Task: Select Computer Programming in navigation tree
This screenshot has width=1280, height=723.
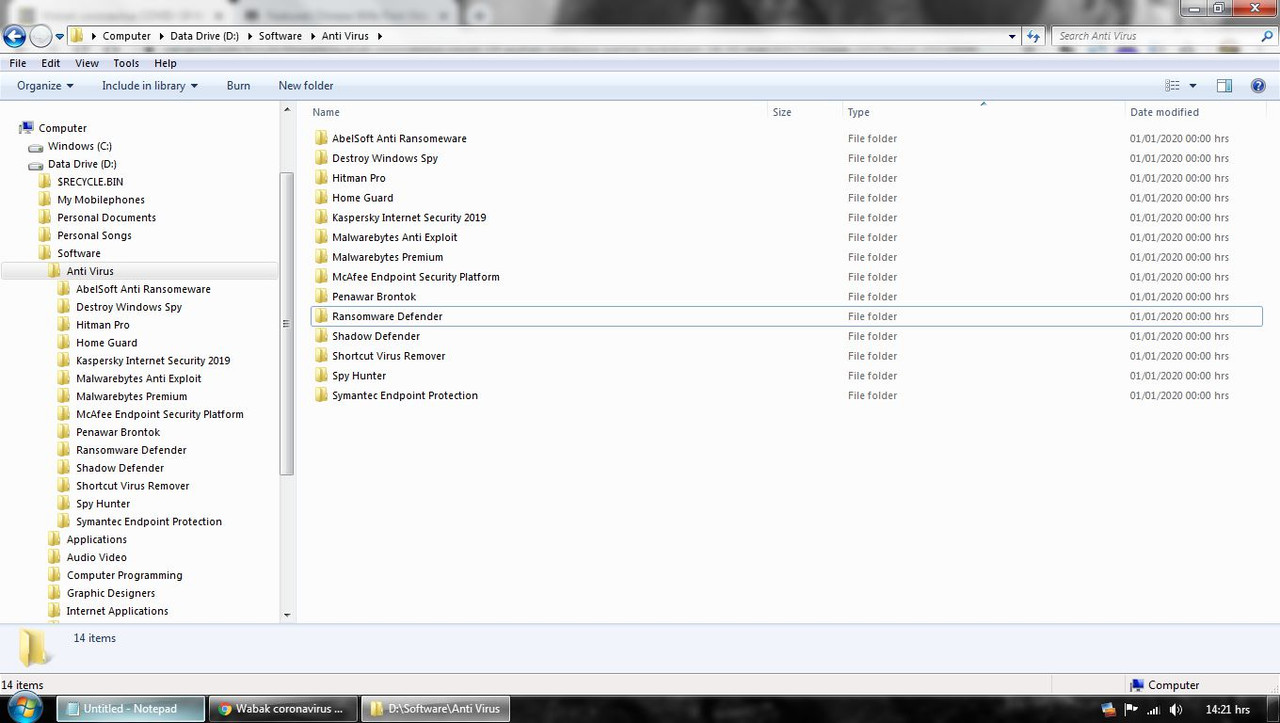Action: 124,575
